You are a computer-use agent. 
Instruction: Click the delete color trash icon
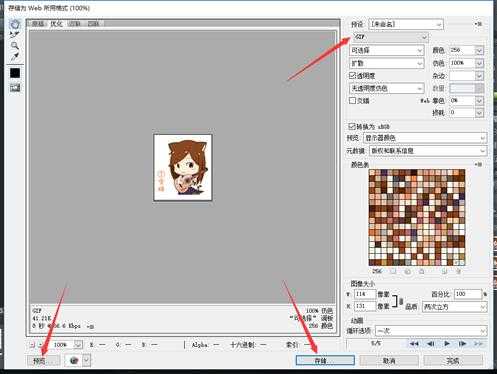click(458, 271)
